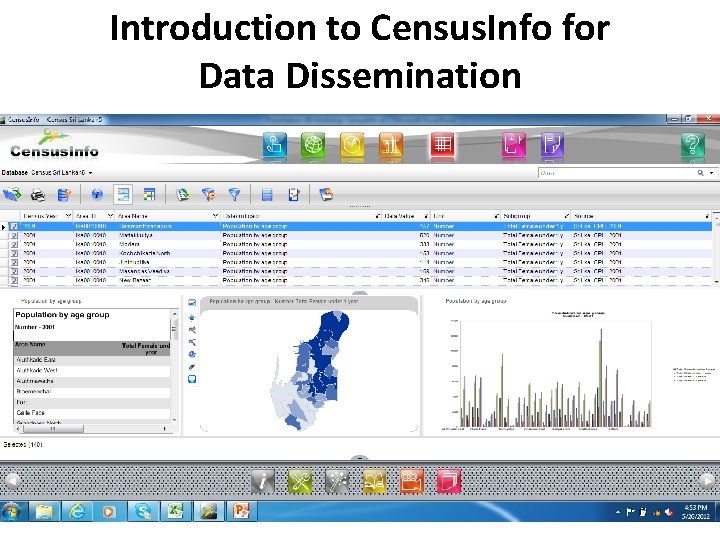Viewport: 720px width, 540px height.
Task: Click the filter with orange badge icon
Action: click(x=208, y=194)
